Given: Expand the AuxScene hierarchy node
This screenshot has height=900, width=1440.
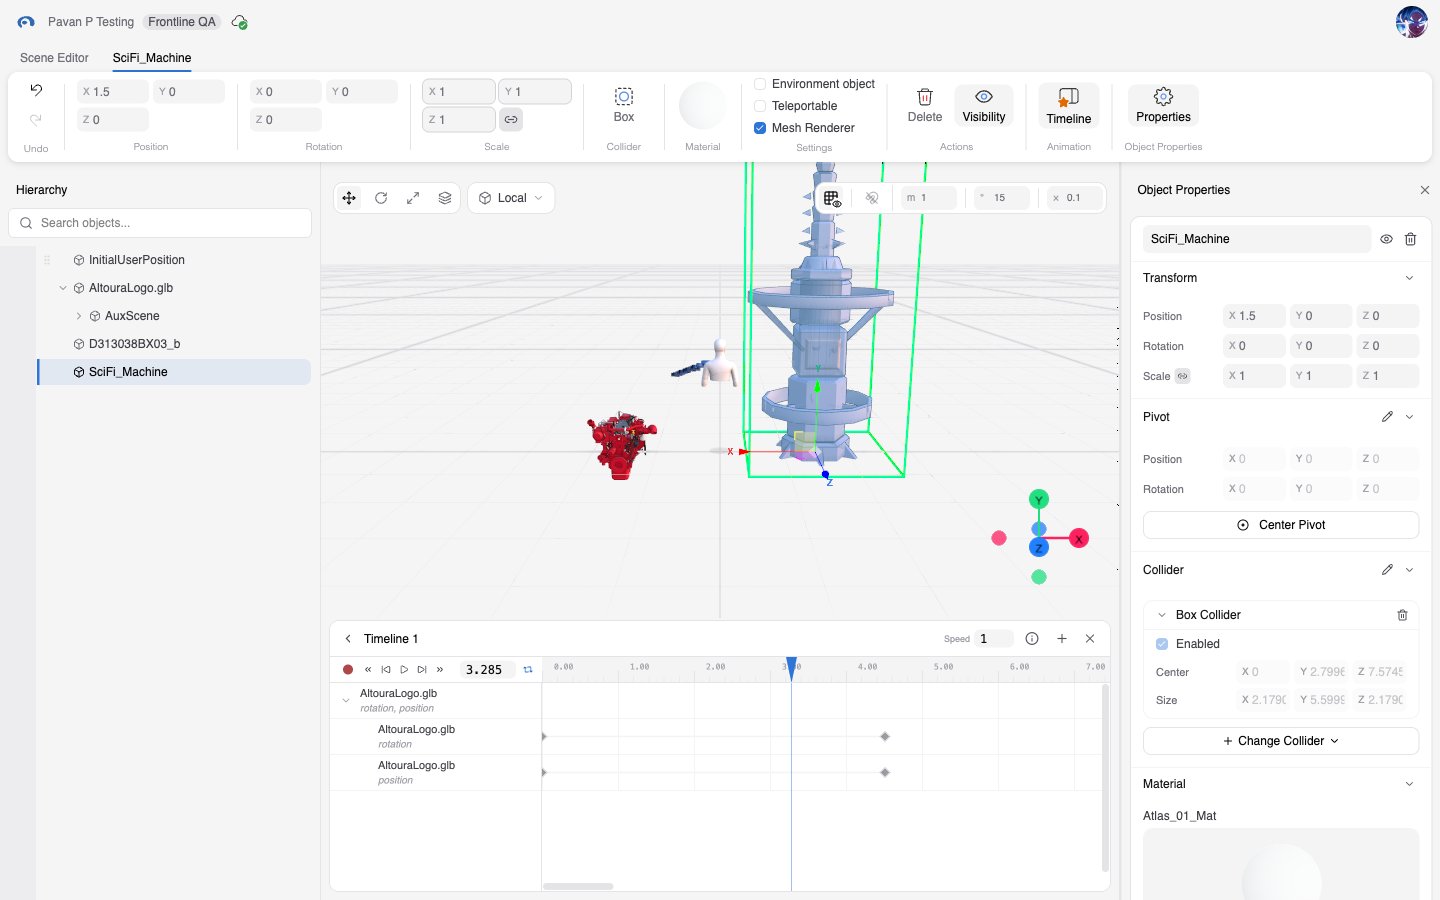Looking at the screenshot, I should coord(79,316).
